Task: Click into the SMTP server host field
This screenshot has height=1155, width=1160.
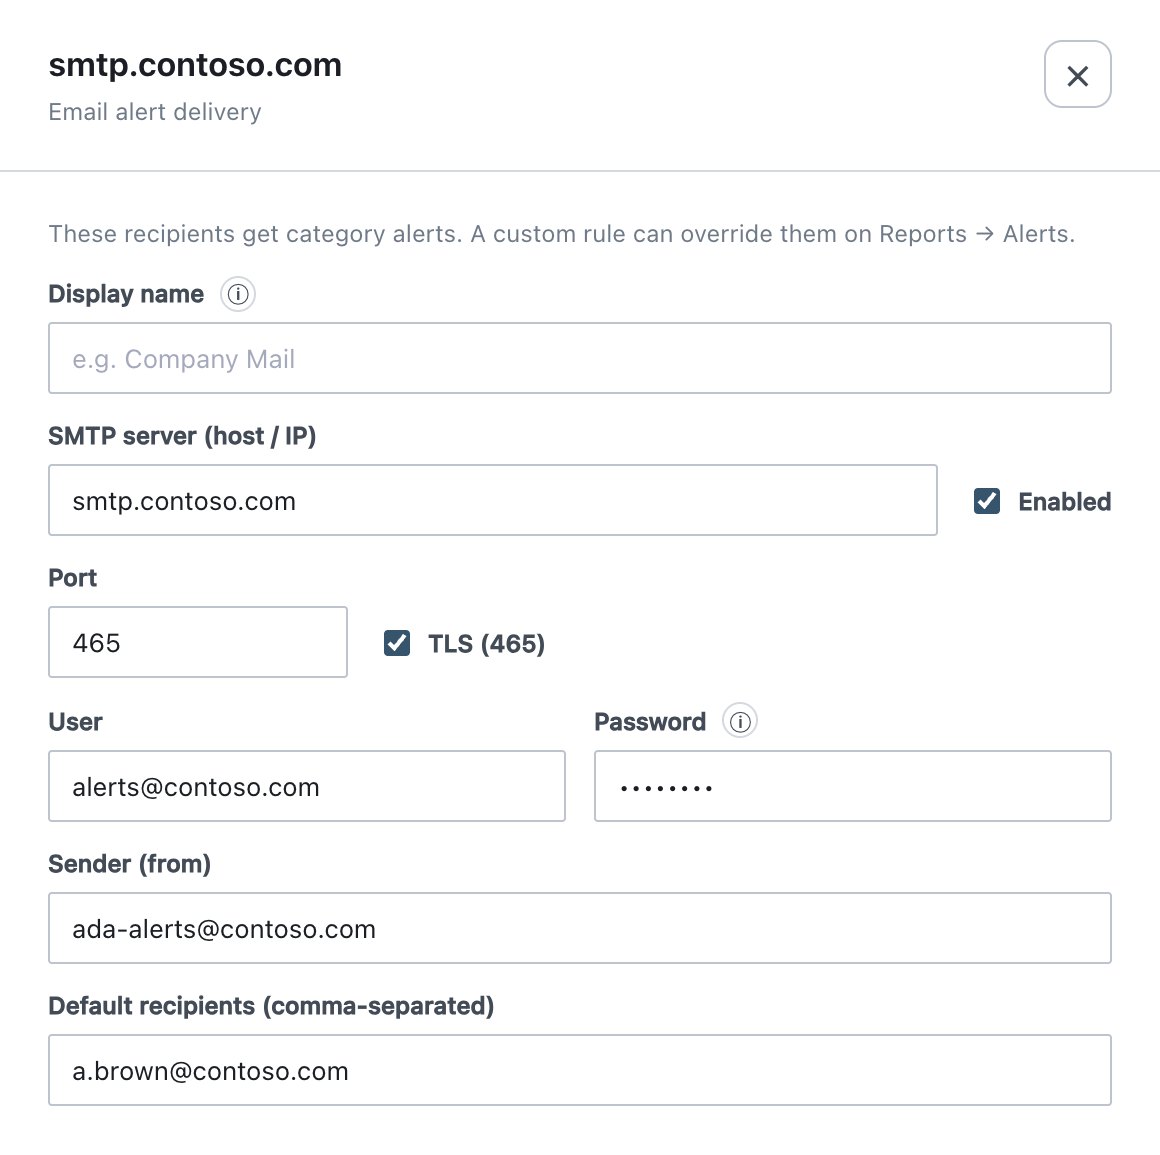Action: coord(493,501)
